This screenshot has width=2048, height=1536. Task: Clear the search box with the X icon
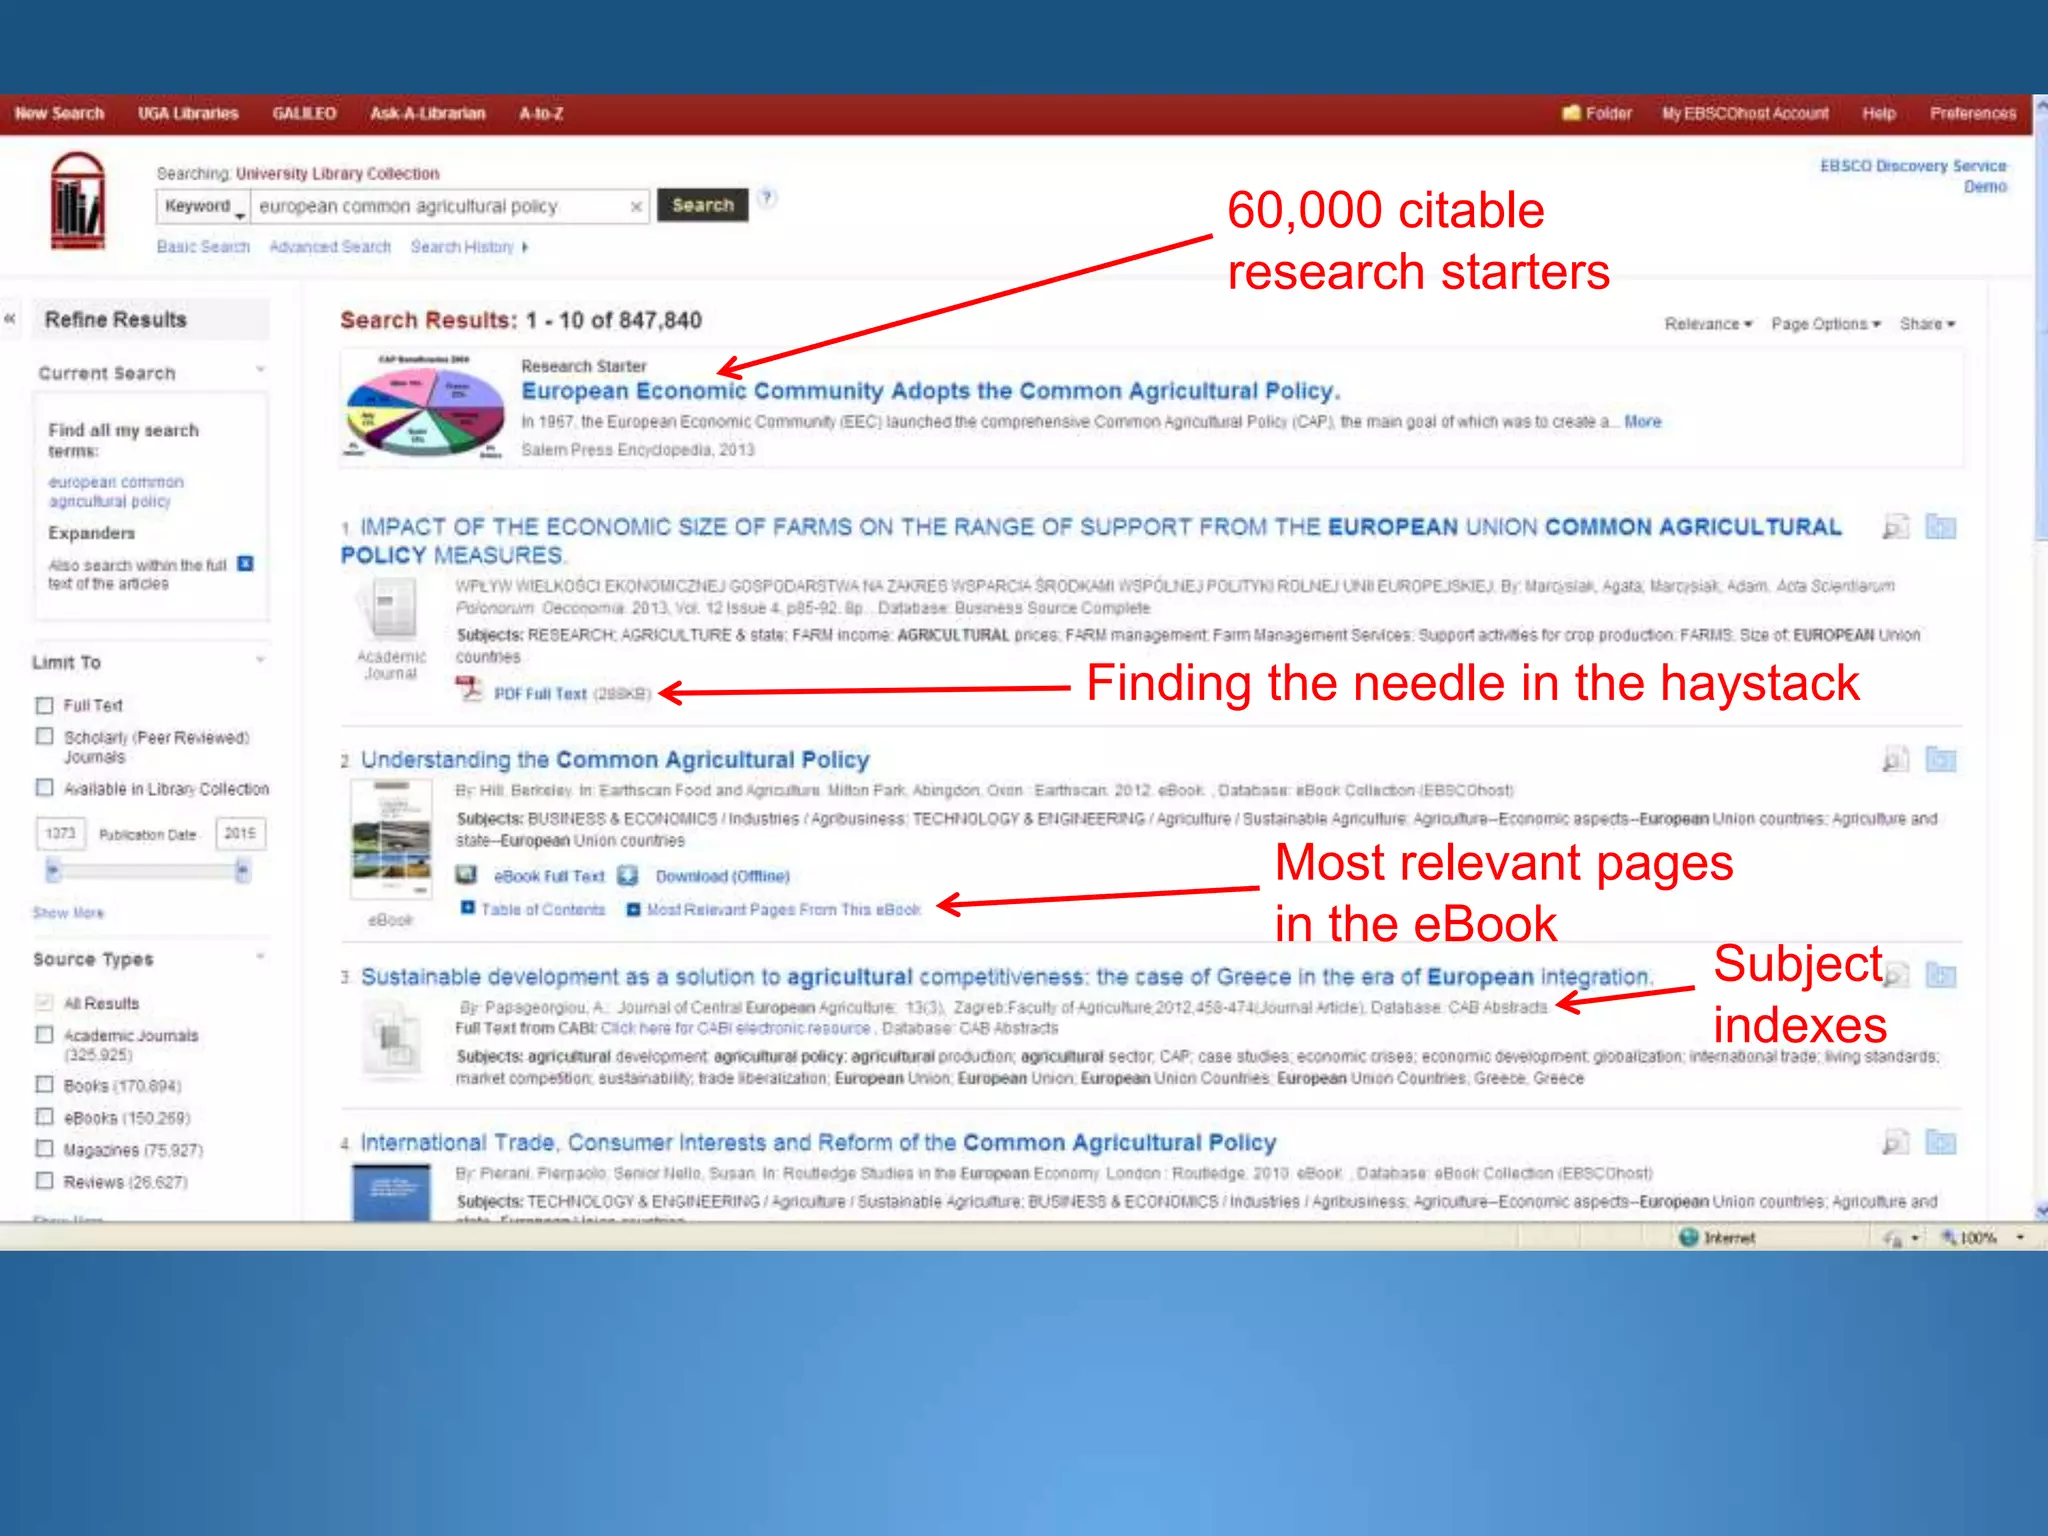tap(636, 207)
